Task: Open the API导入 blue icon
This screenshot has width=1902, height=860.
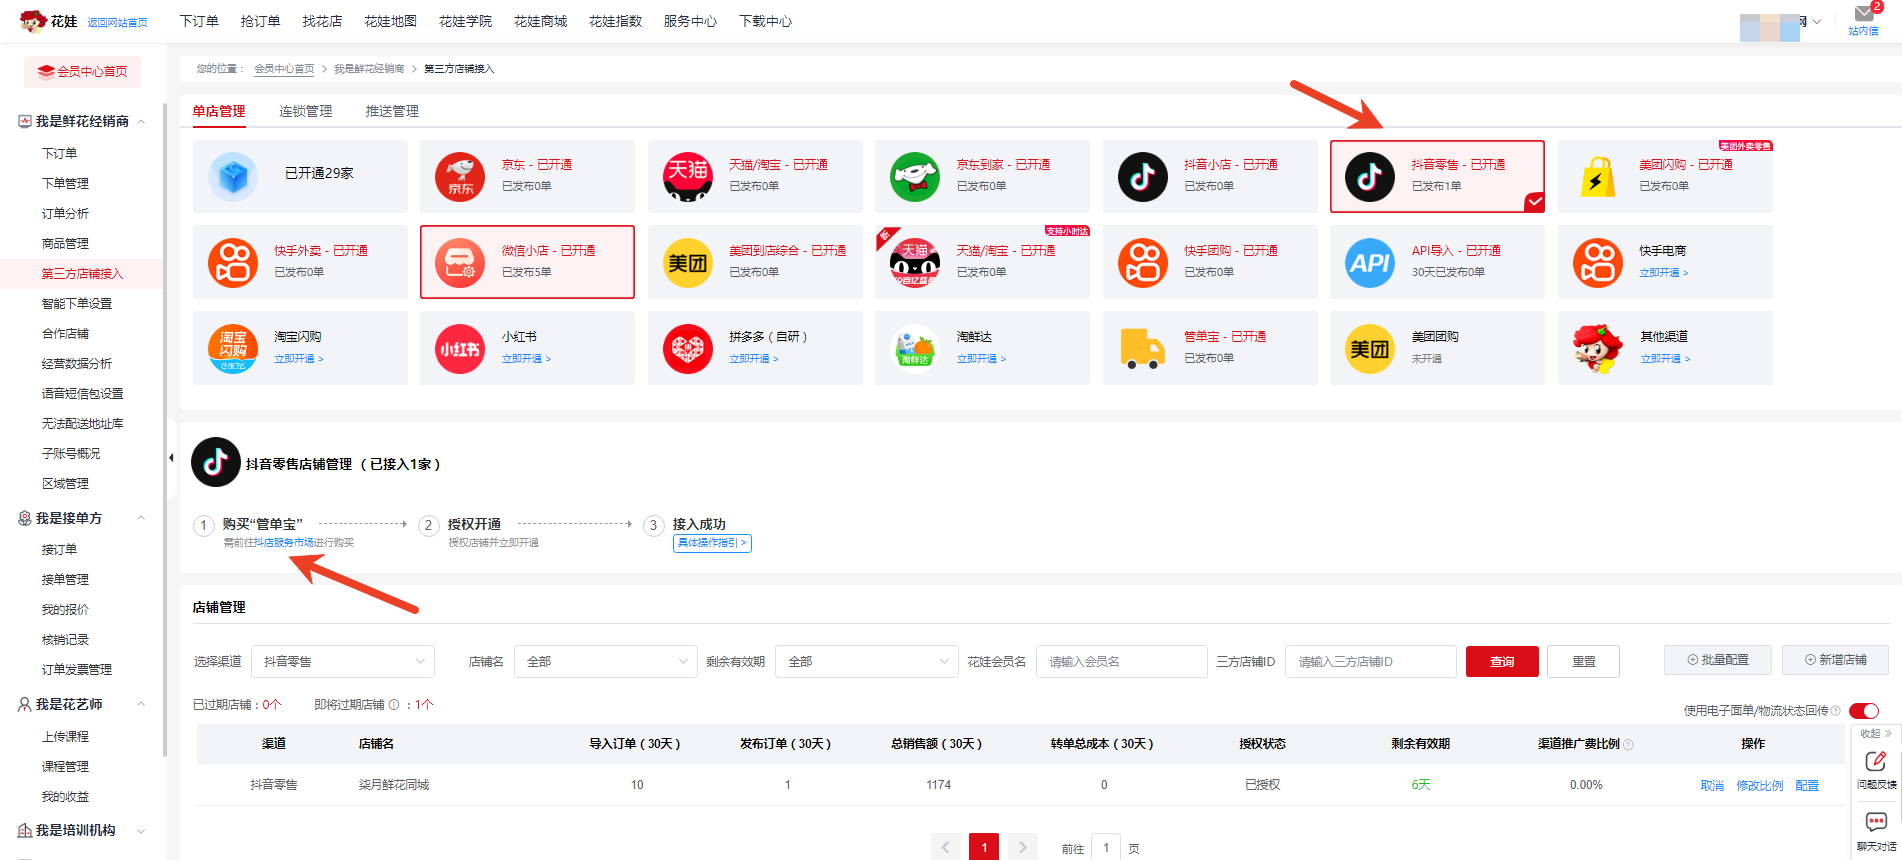Action: click(1369, 263)
